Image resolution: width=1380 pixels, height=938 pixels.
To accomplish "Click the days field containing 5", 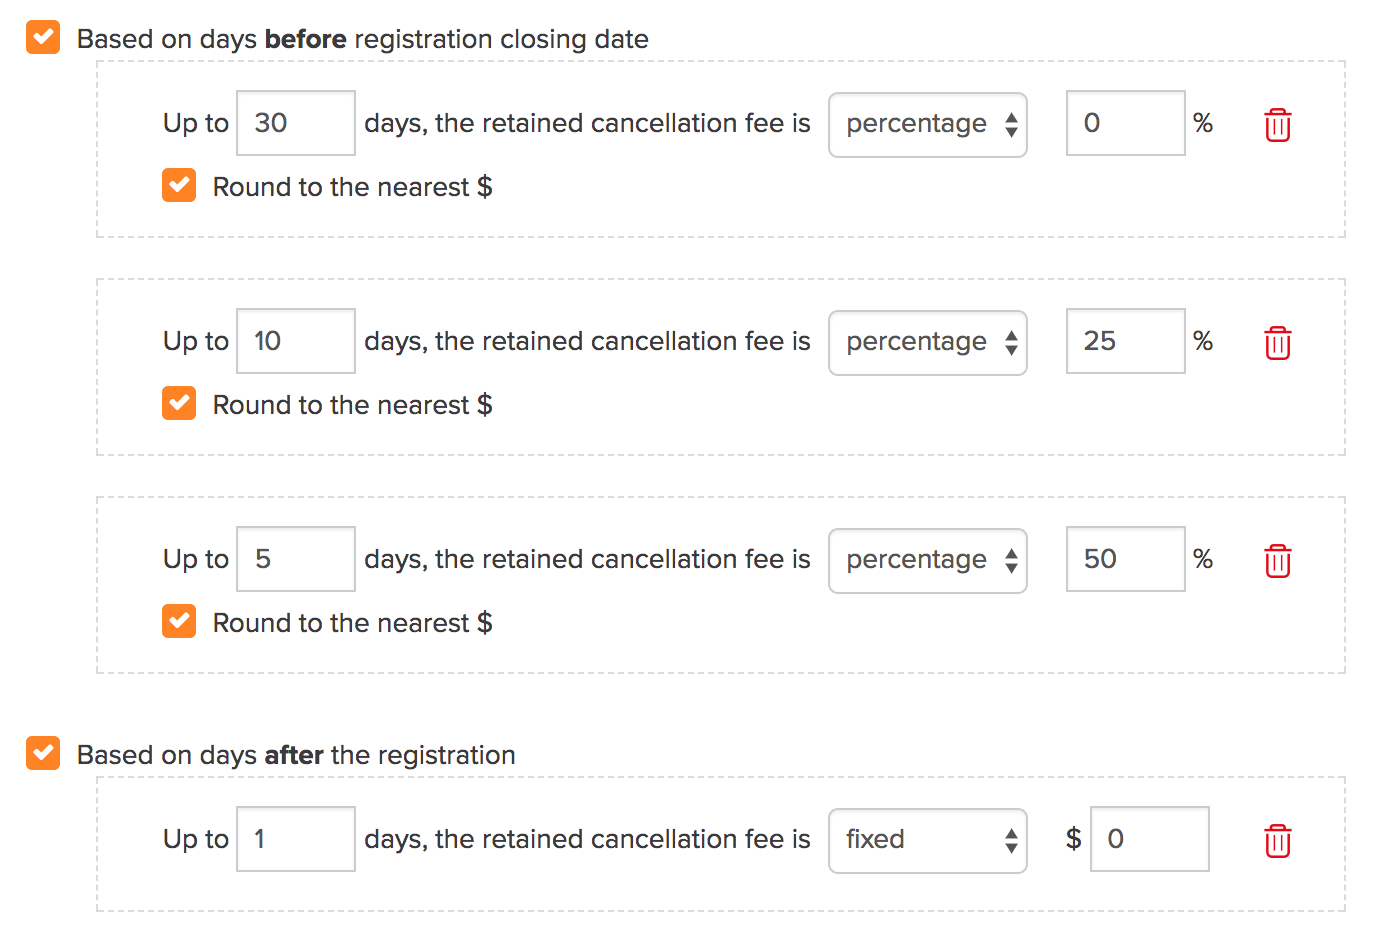I will [x=296, y=559].
